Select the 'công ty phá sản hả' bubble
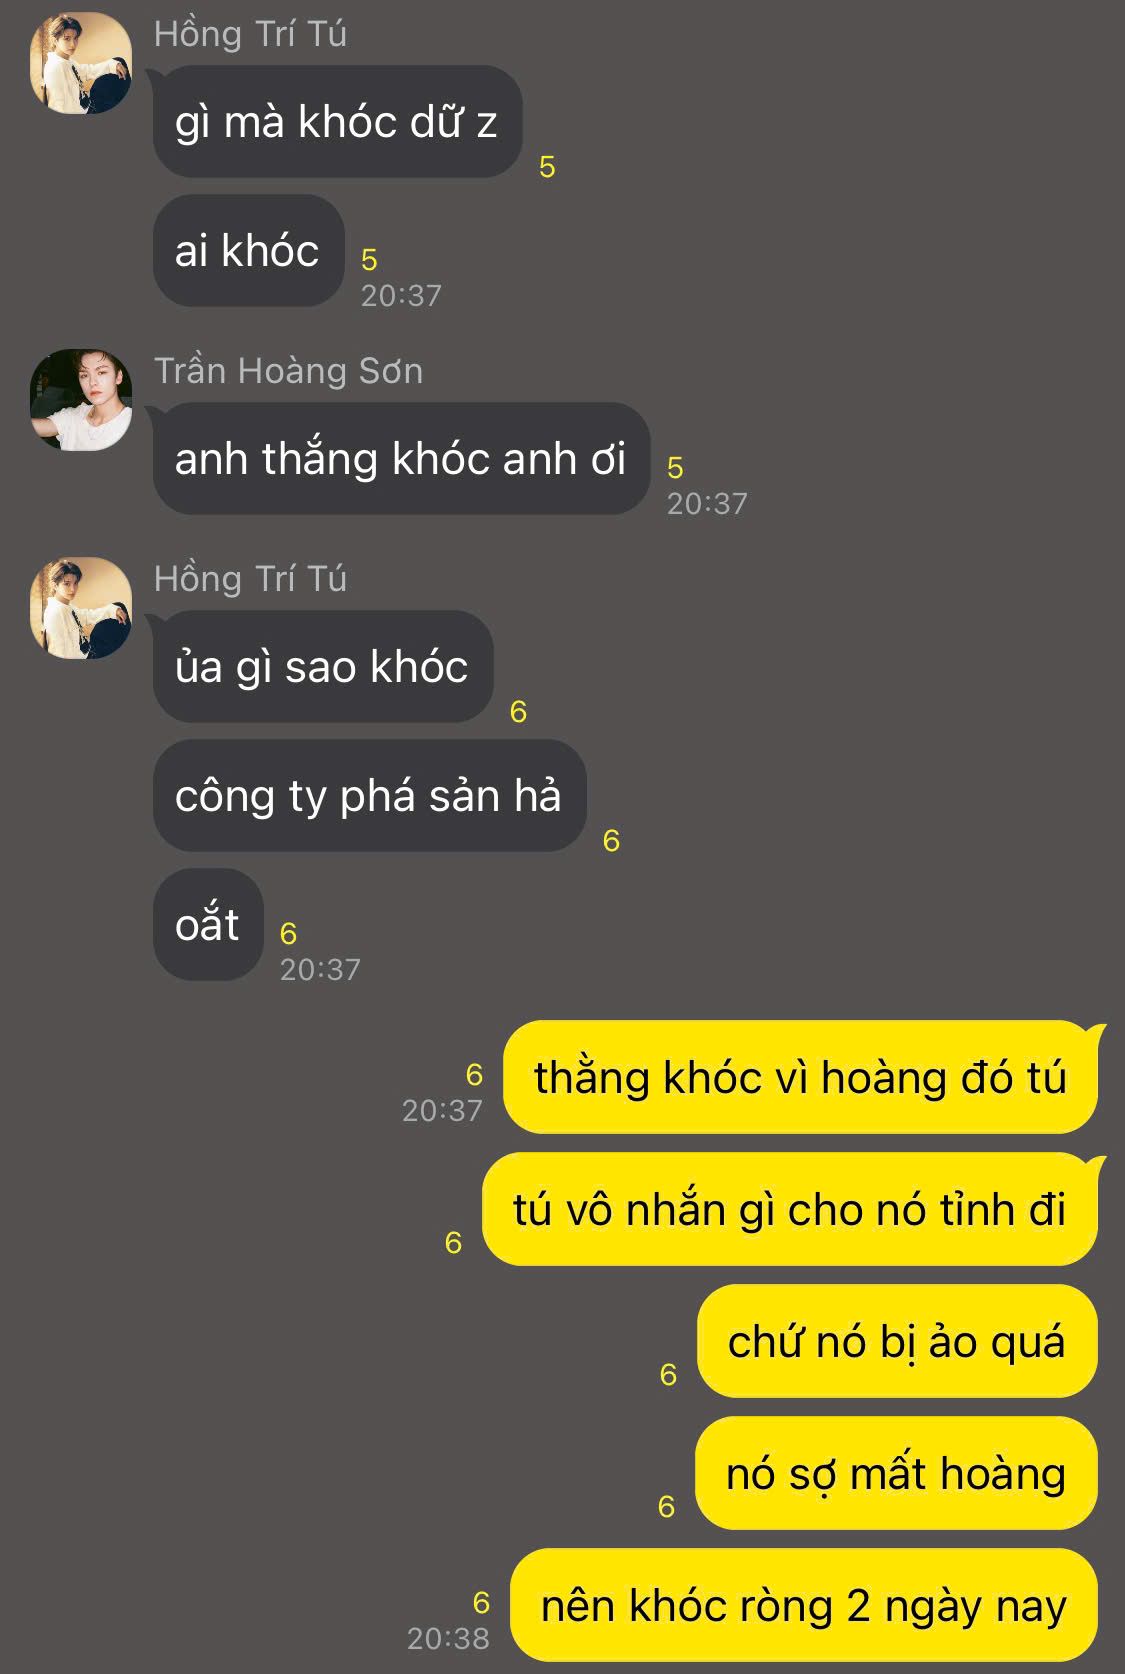Image resolution: width=1125 pixels, height=1674 pixels. [x=369, y=796]
